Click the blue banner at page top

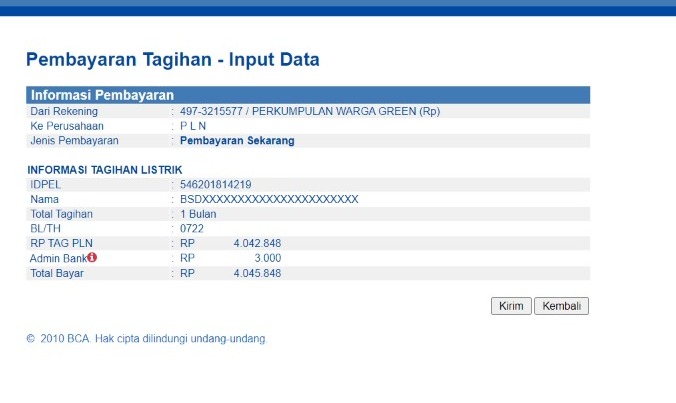pos(338,8)
